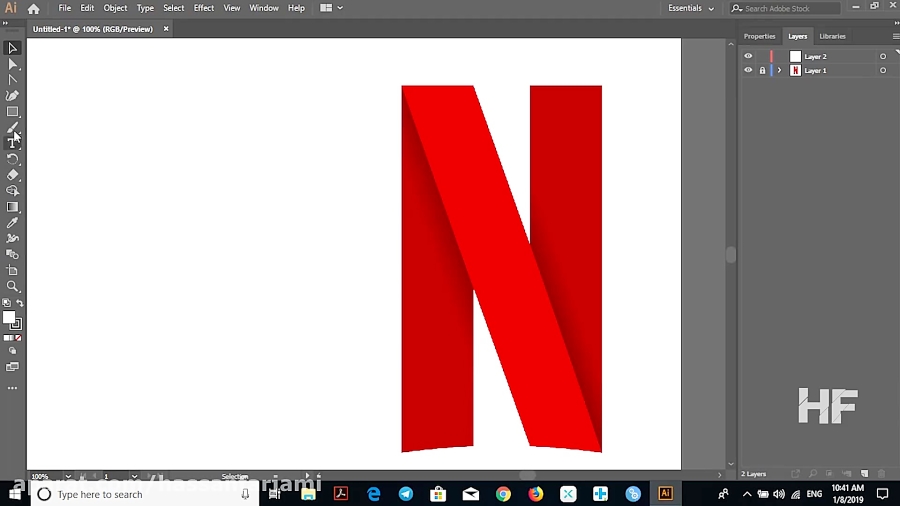This screenshot has width=900, height=506.
Task: Hide Layer 1 with eye icon
Action: (x=748, y=70)
